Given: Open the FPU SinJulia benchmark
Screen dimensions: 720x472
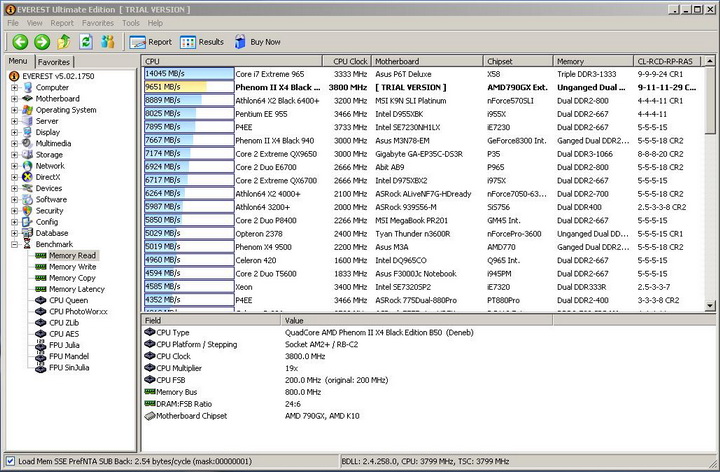Looking at the screenshot, I should [x=69, y=367].
